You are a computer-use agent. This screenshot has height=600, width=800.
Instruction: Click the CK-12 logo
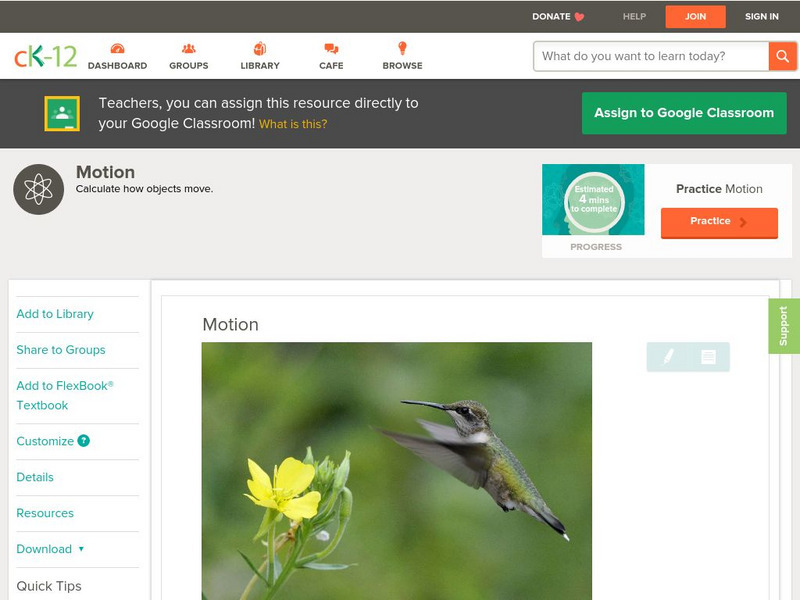[45, 56]
